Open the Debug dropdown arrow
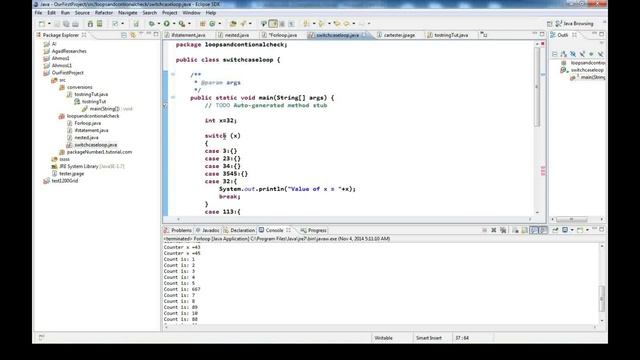640x360 pixels. pyautogui.click(x=158, y=24)
